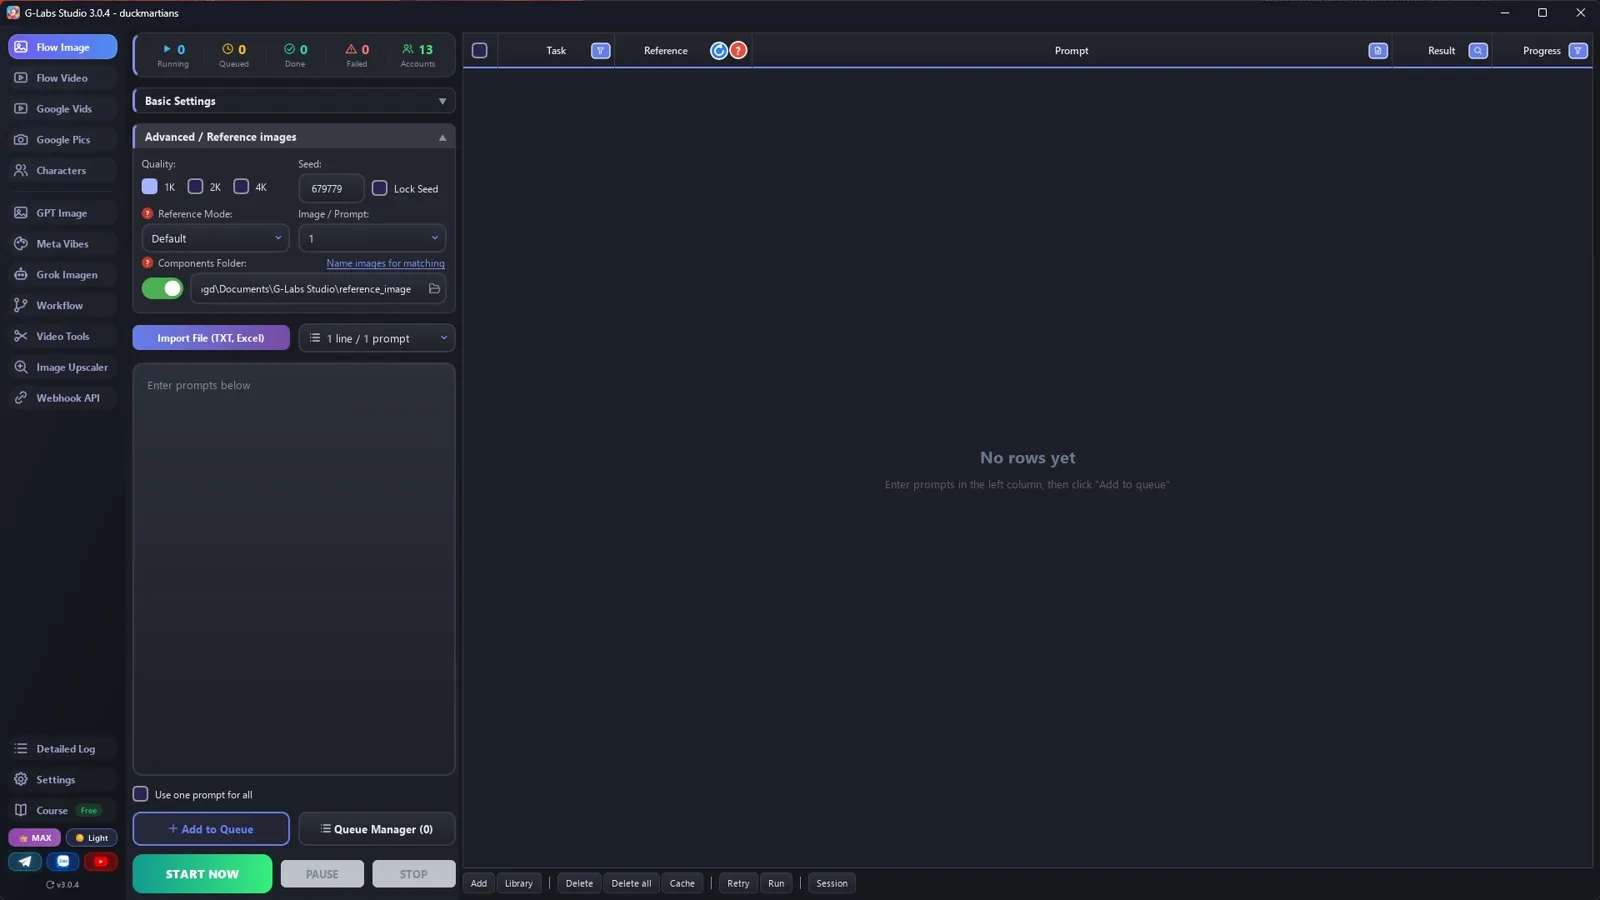Enable the Lock Seed checkbox
Image resolution: width=1600 pixels, height=900 pixels.
pyautogui.click(x=380, y=188)
